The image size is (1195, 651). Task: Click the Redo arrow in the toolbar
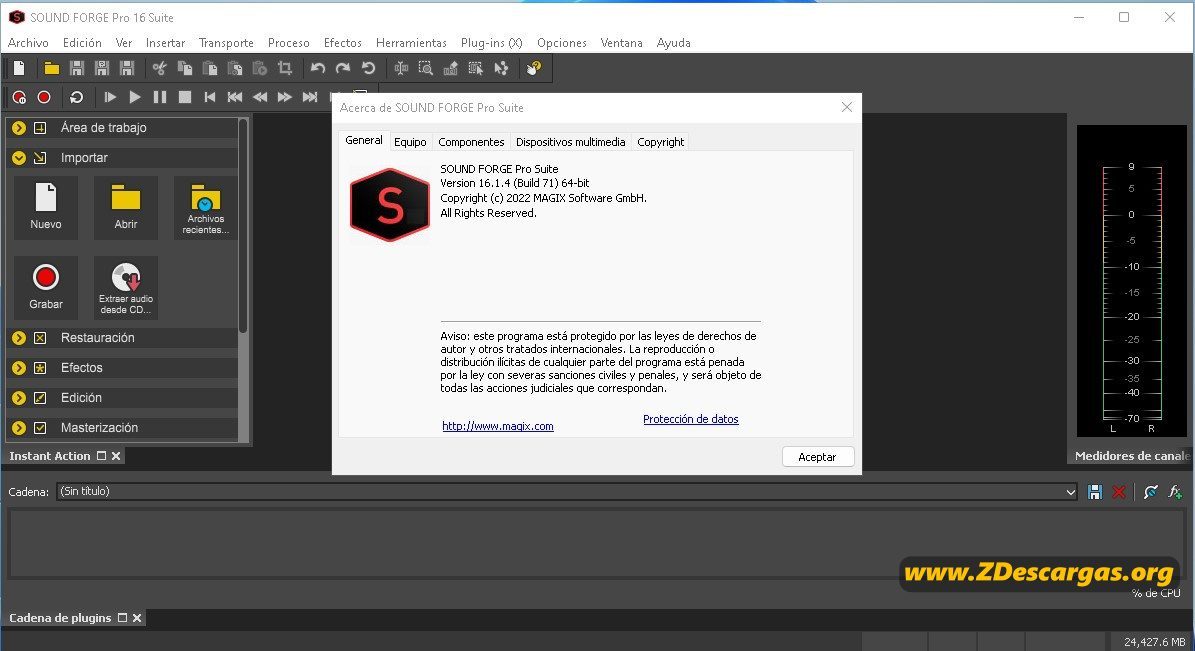pos(343,69)
